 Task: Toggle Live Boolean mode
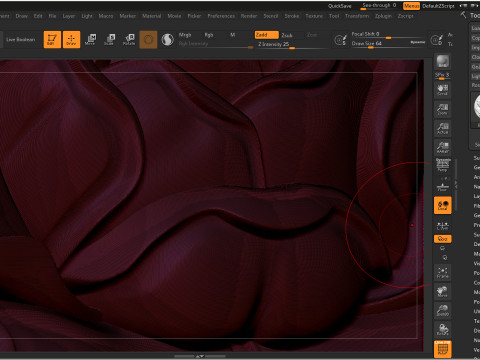click(x=21, y=39)
